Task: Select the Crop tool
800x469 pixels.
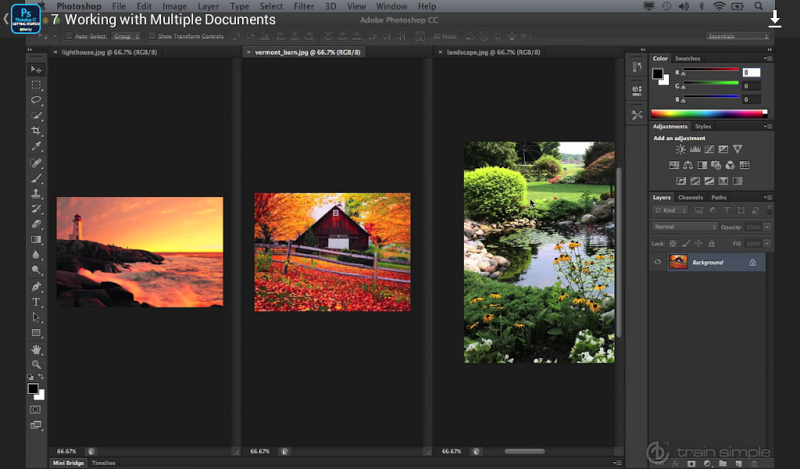Action: [x=36, y=131]
